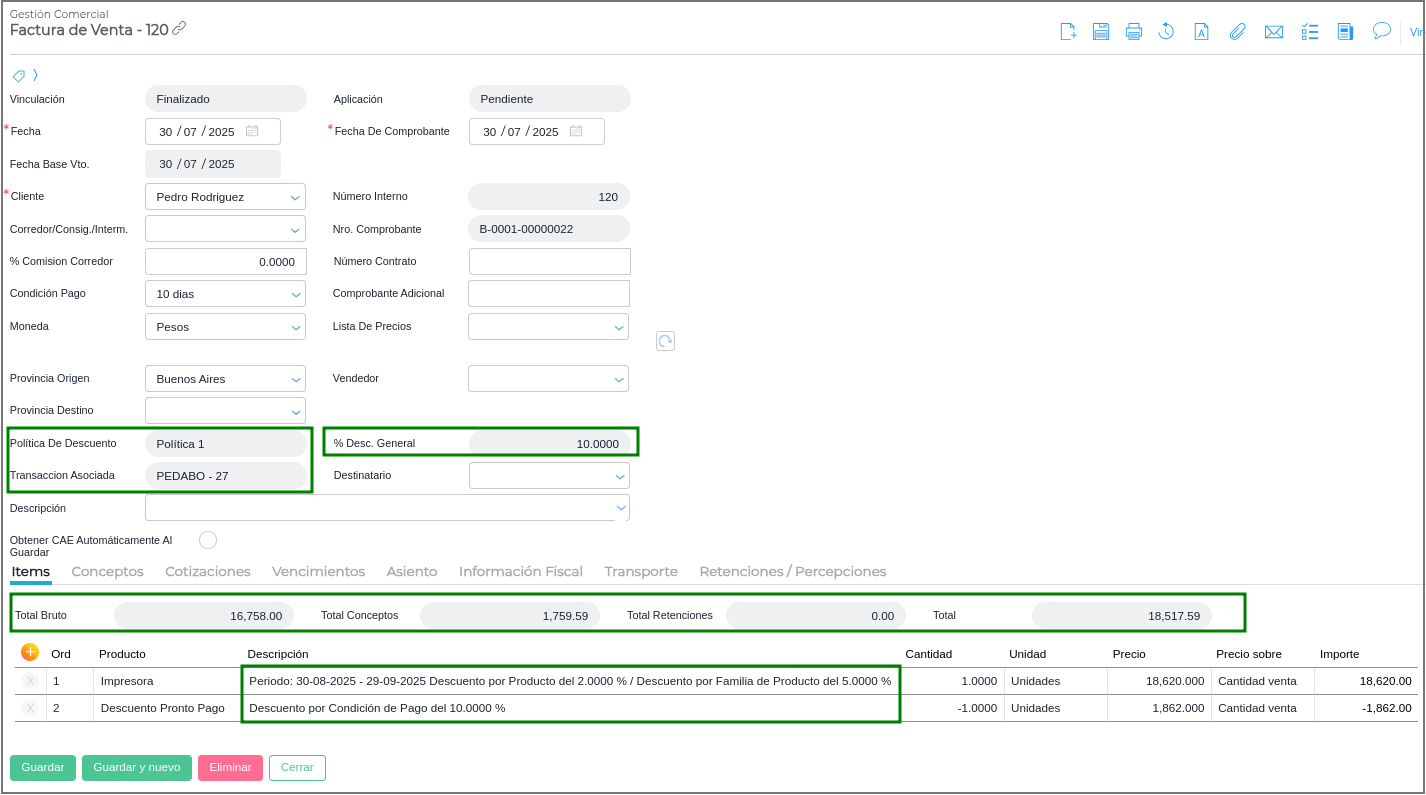The width and height of the screenshot is (1426, 795).
Task: Click the Guardar y nuevo button
Action: (137, 768)
